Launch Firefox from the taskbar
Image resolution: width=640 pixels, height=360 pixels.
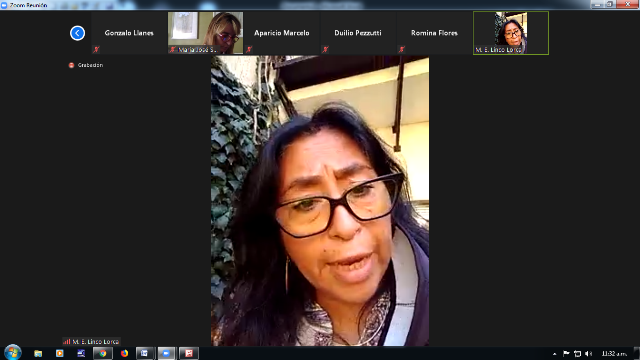pos(124,353)
